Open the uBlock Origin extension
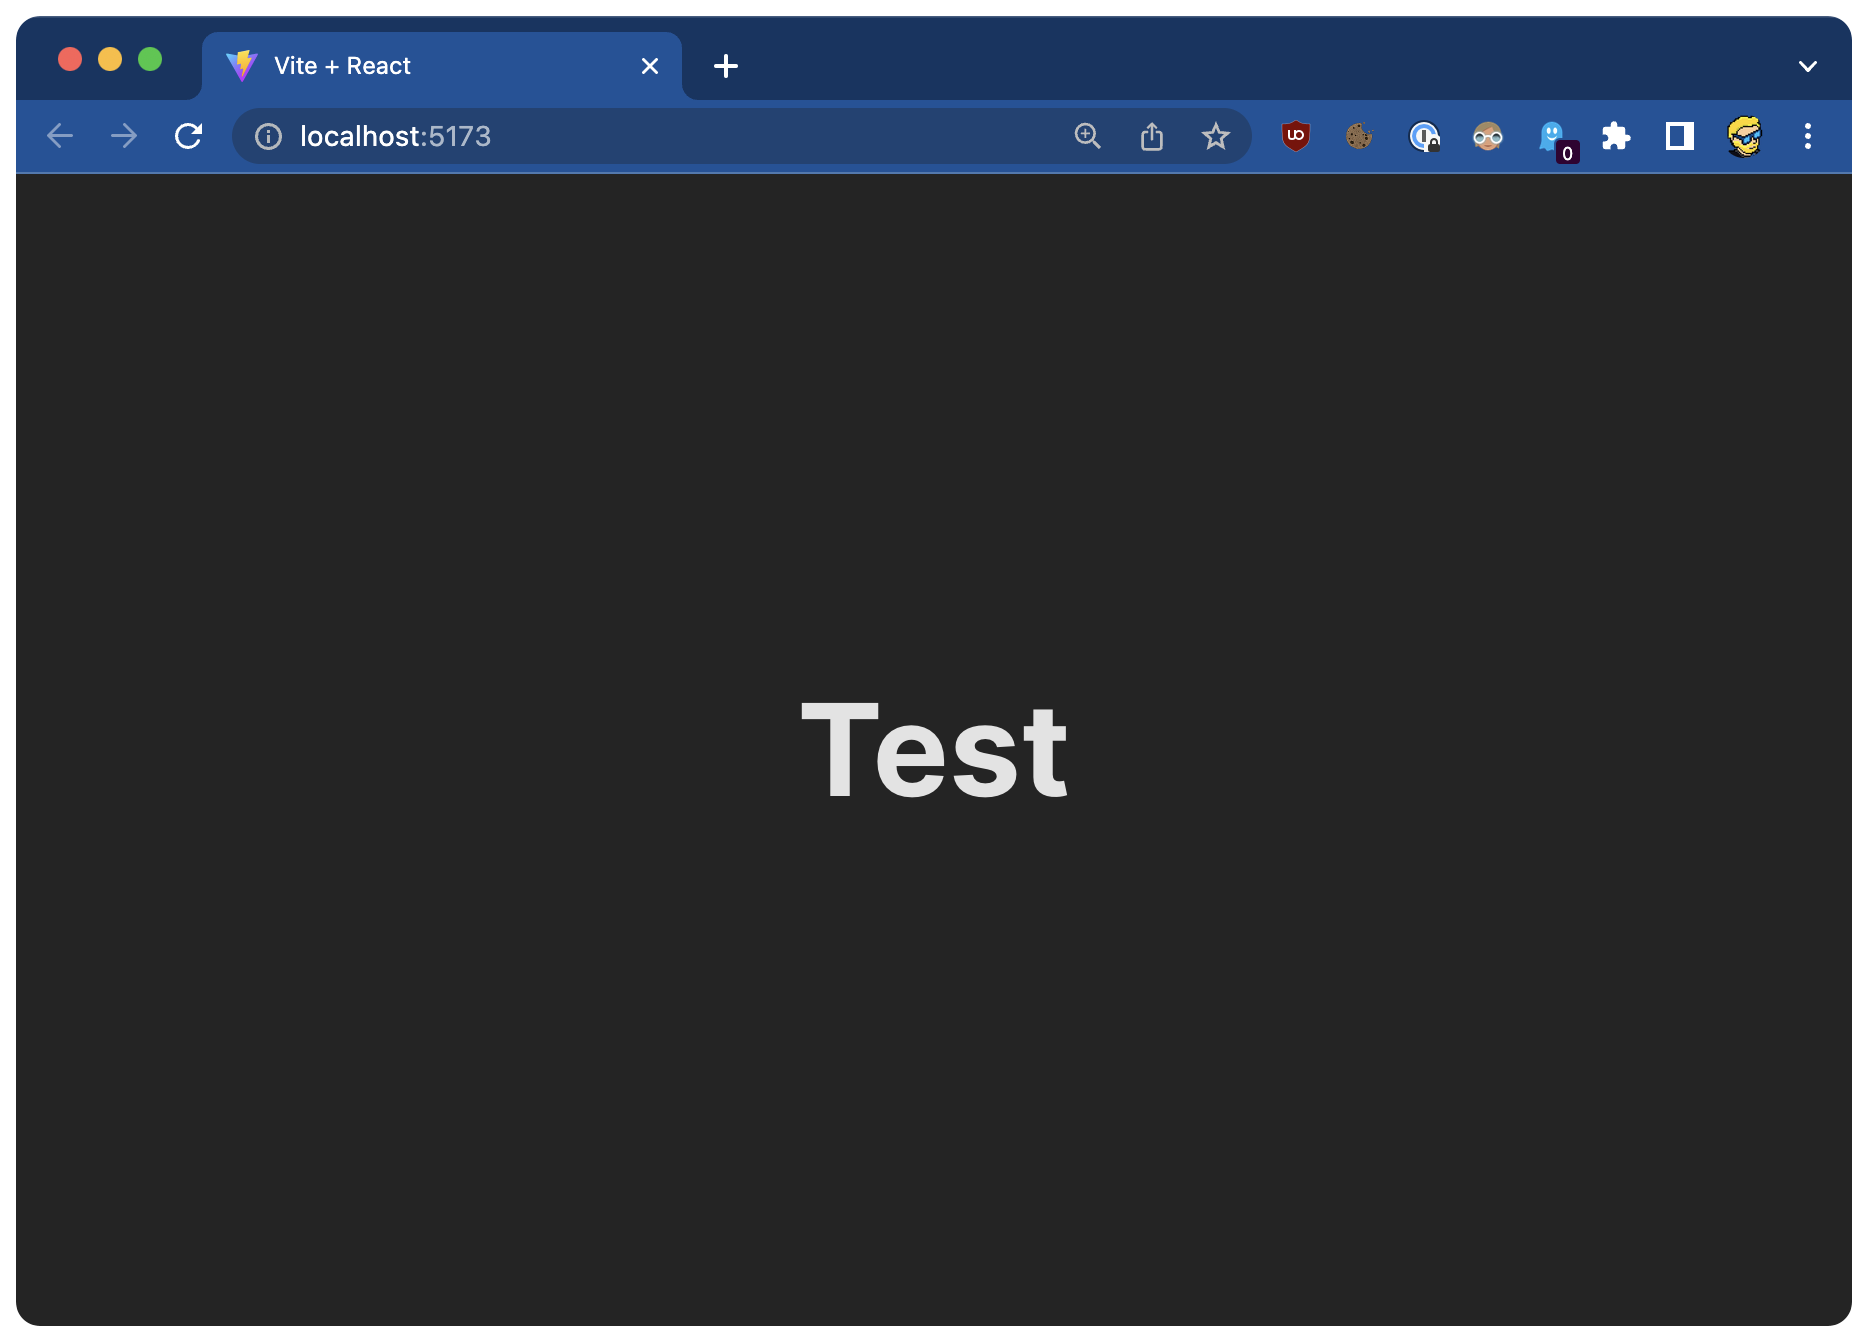1868x1342 pixels. point(1295,136)
